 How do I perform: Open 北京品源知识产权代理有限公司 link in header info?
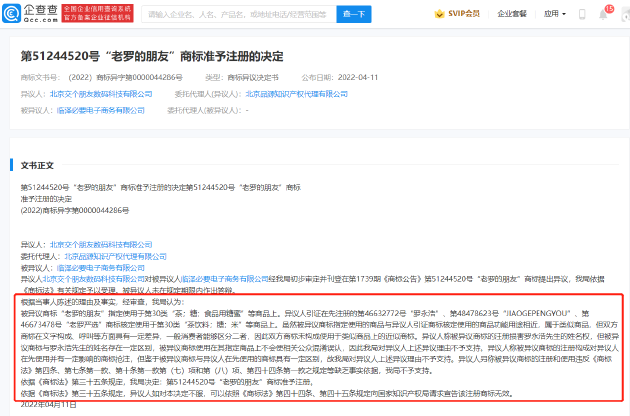point(297,94)
